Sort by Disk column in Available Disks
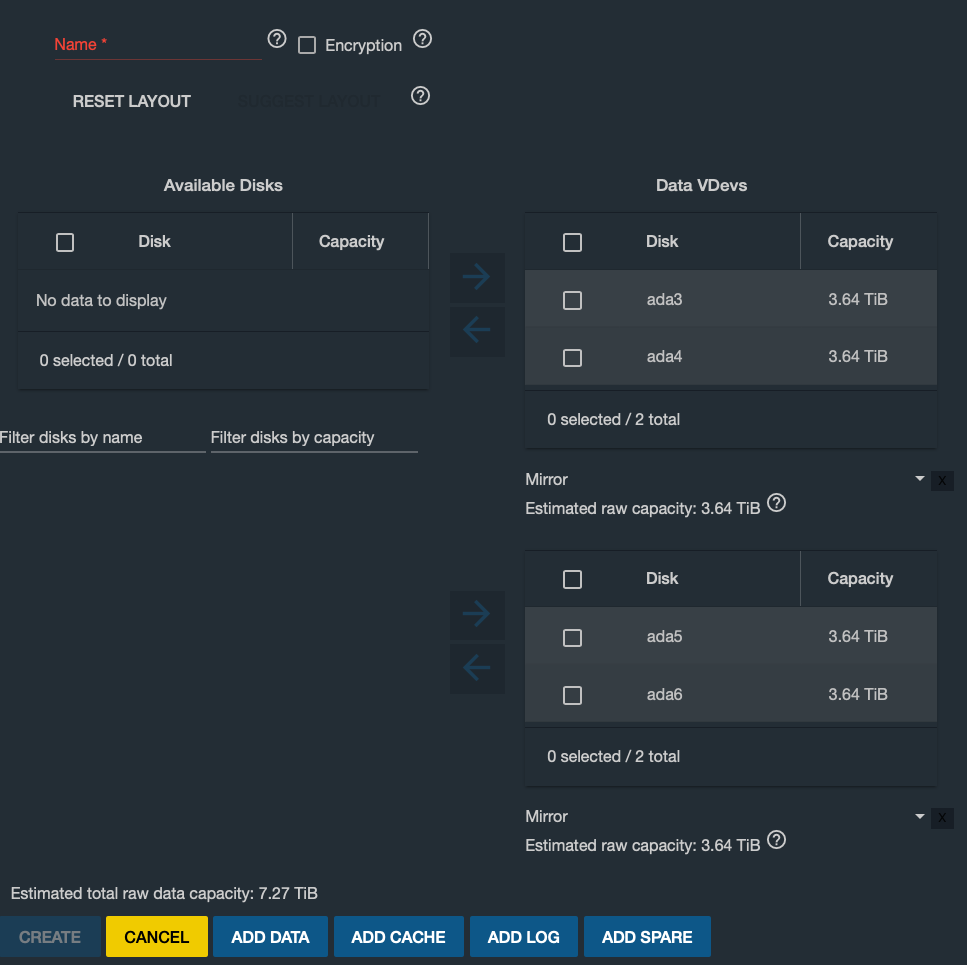This screenshot has width=967, height=965. pos(154,241)
